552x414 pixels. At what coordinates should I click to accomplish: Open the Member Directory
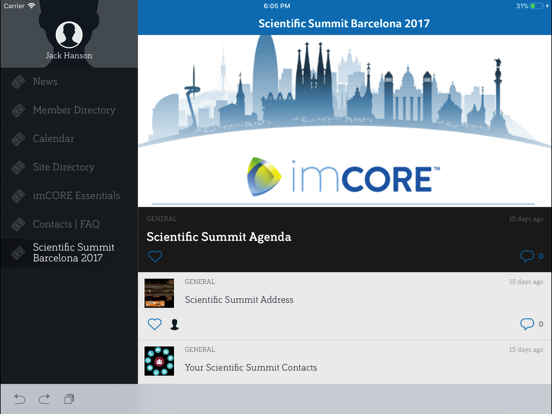tap(69, 110)
